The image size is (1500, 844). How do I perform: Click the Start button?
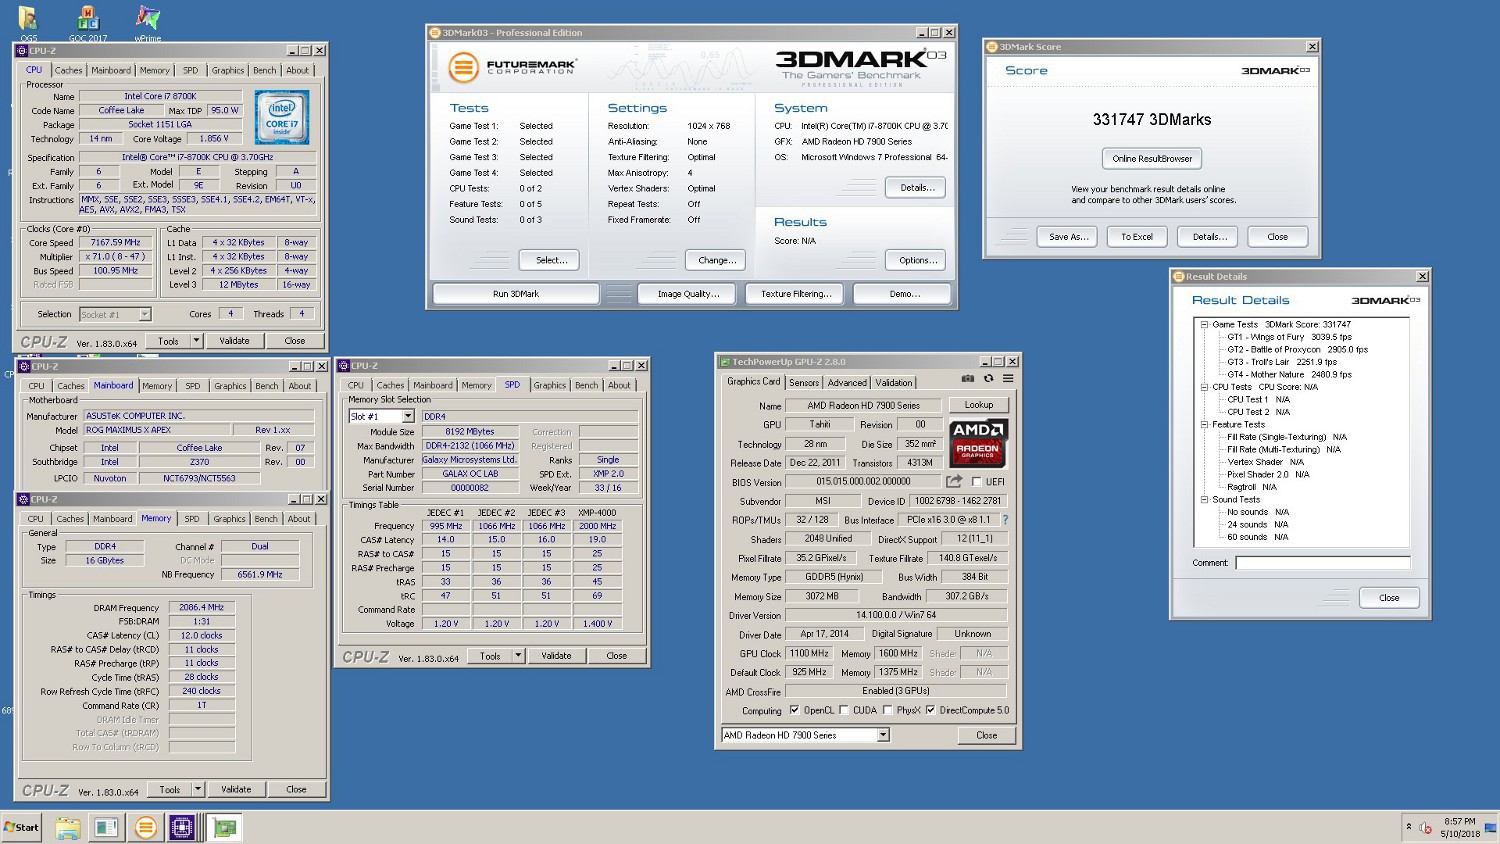[21, 827]
